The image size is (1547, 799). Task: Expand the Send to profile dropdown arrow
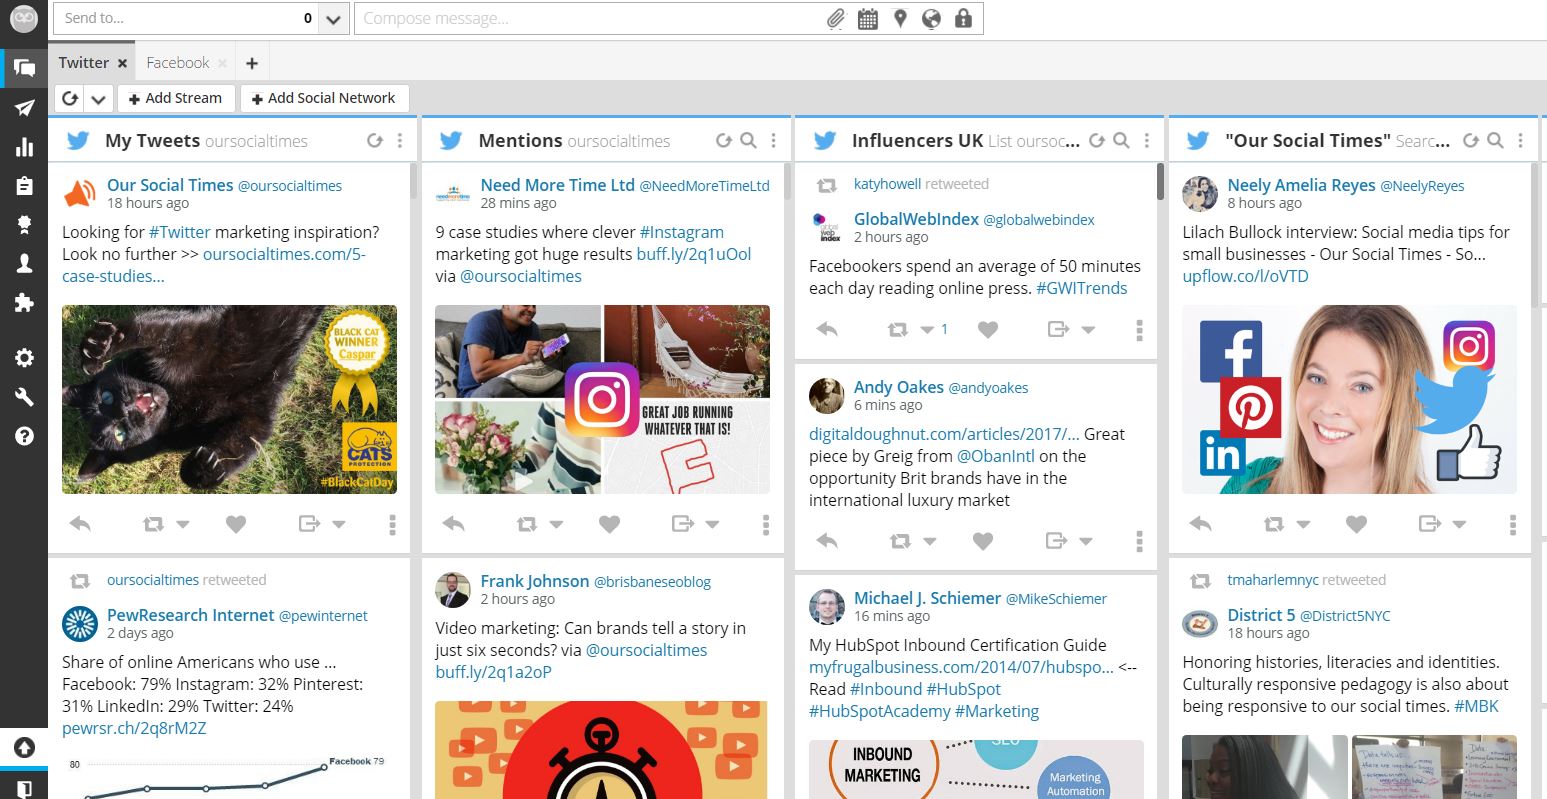[x=333, y=19]
